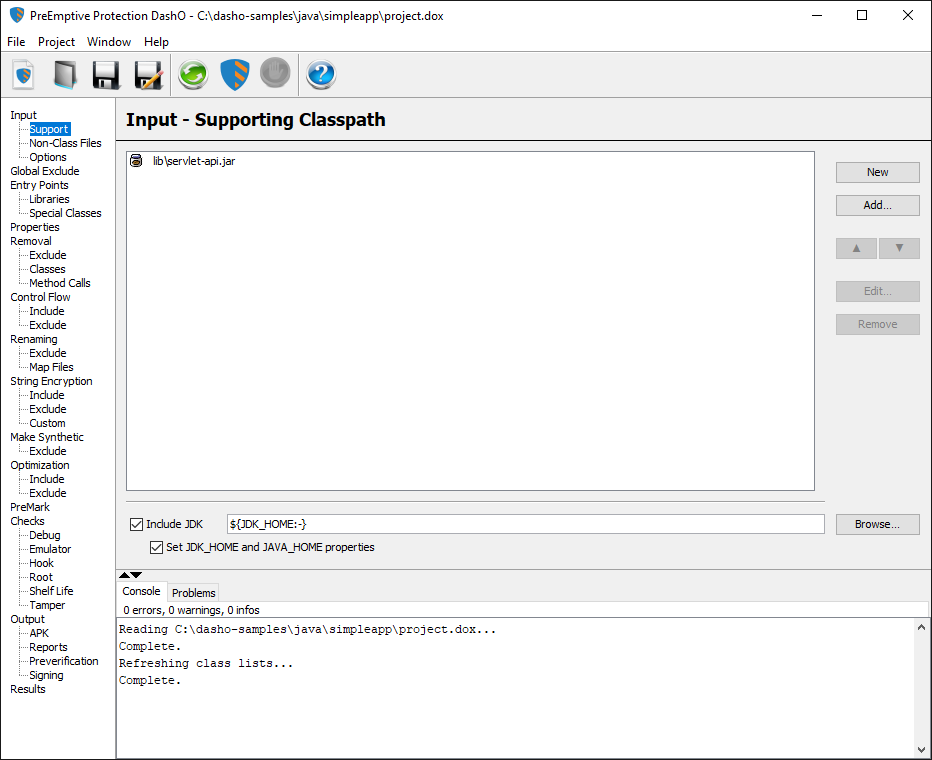Select Method Calls under Removal
932x760 pixels.
60,283
